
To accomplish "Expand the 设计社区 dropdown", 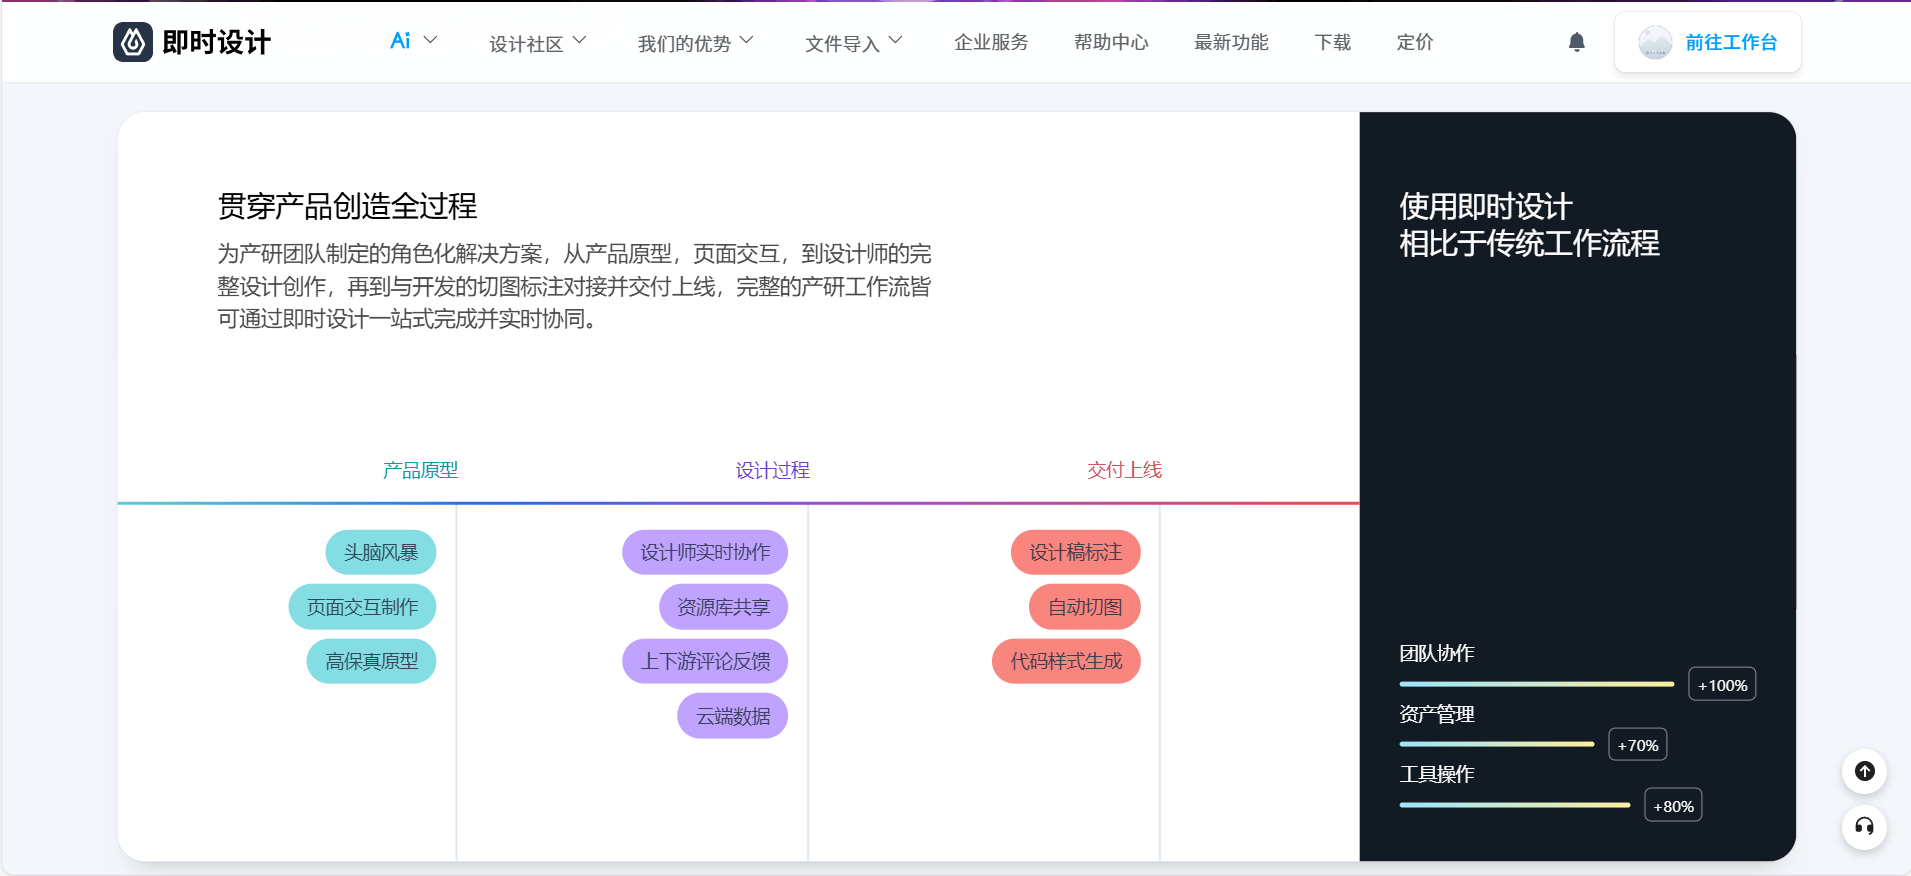I will tap(537, 43).
